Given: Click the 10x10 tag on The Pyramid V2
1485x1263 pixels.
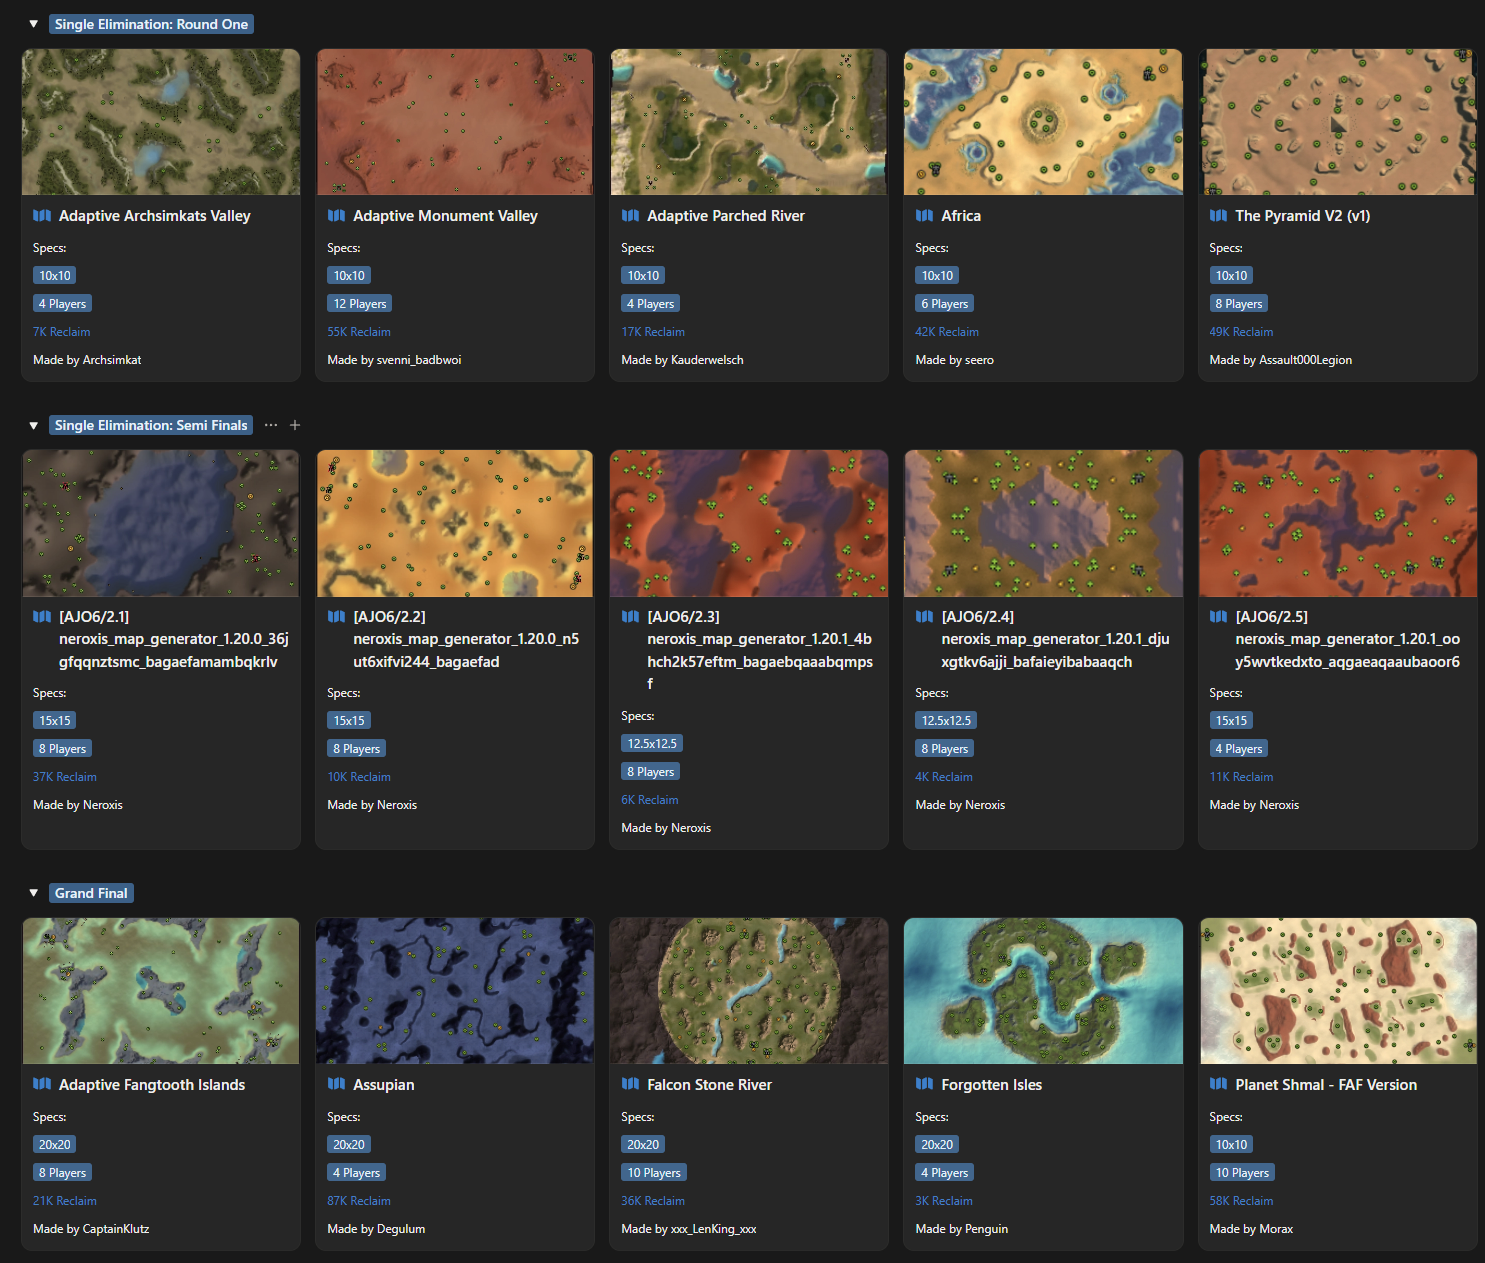Looking at the screenshot, I should 1231,276.
